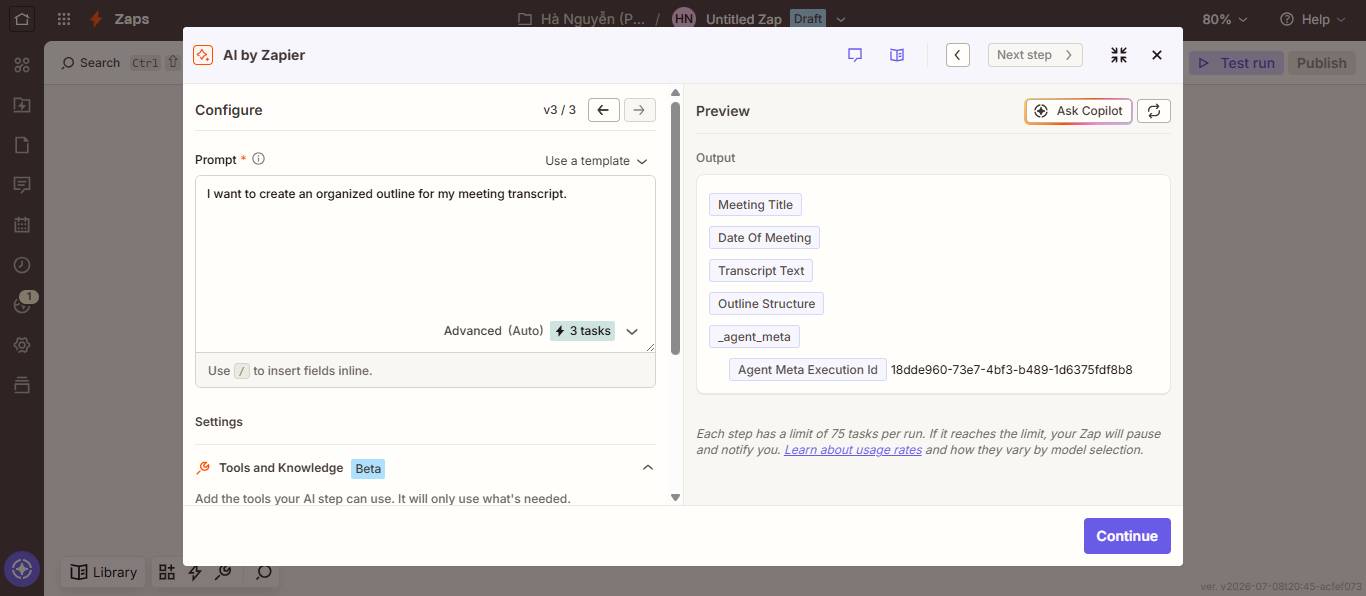
Task: Follow the Learn about usage rates link
Action: tap(853, 450)
